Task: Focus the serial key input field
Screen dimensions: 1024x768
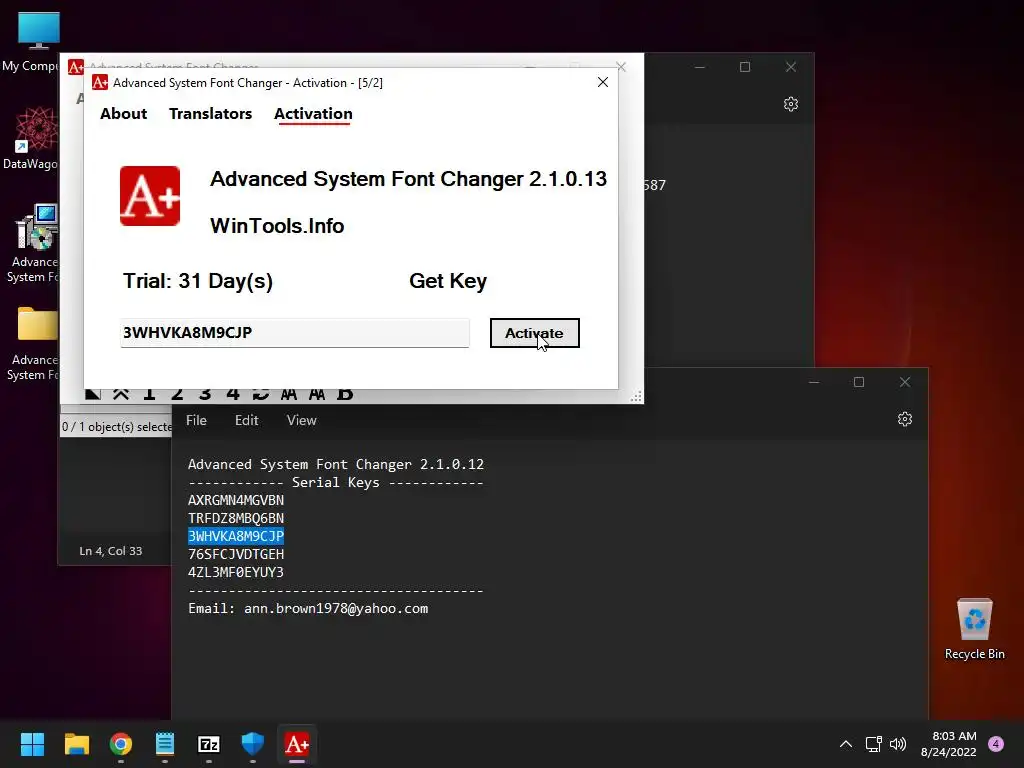Action: 295,333
